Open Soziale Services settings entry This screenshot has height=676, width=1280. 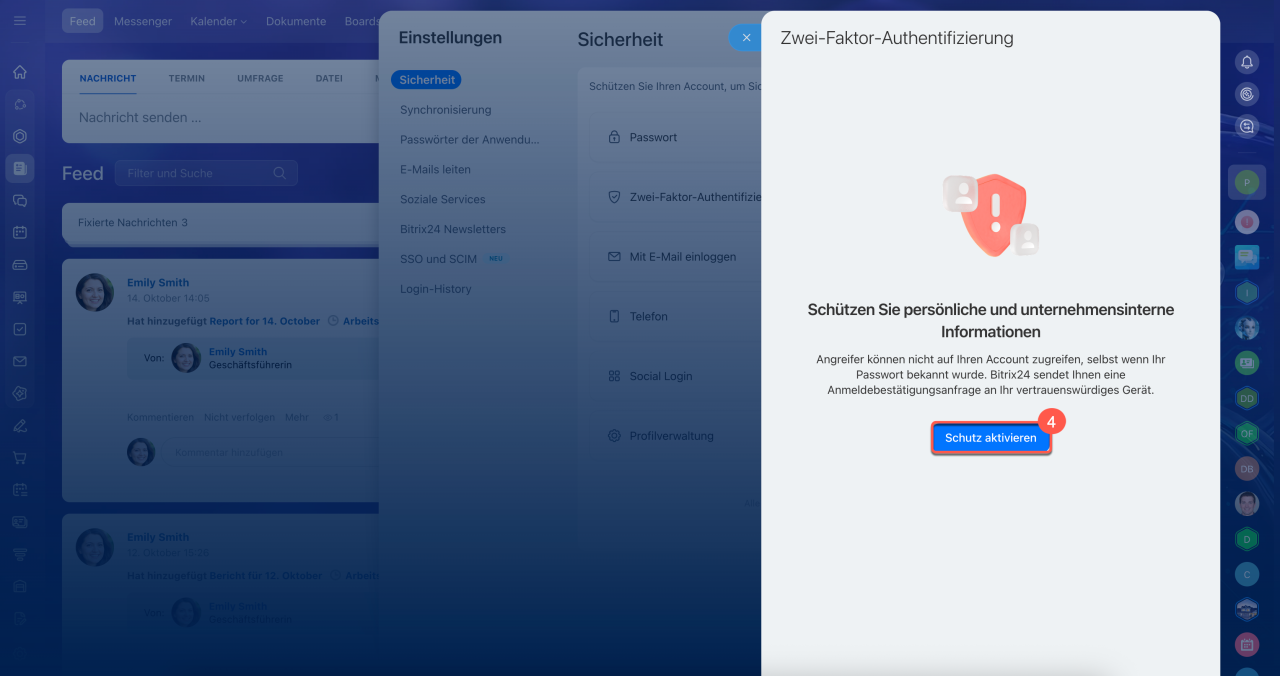(x=443, y=200)
